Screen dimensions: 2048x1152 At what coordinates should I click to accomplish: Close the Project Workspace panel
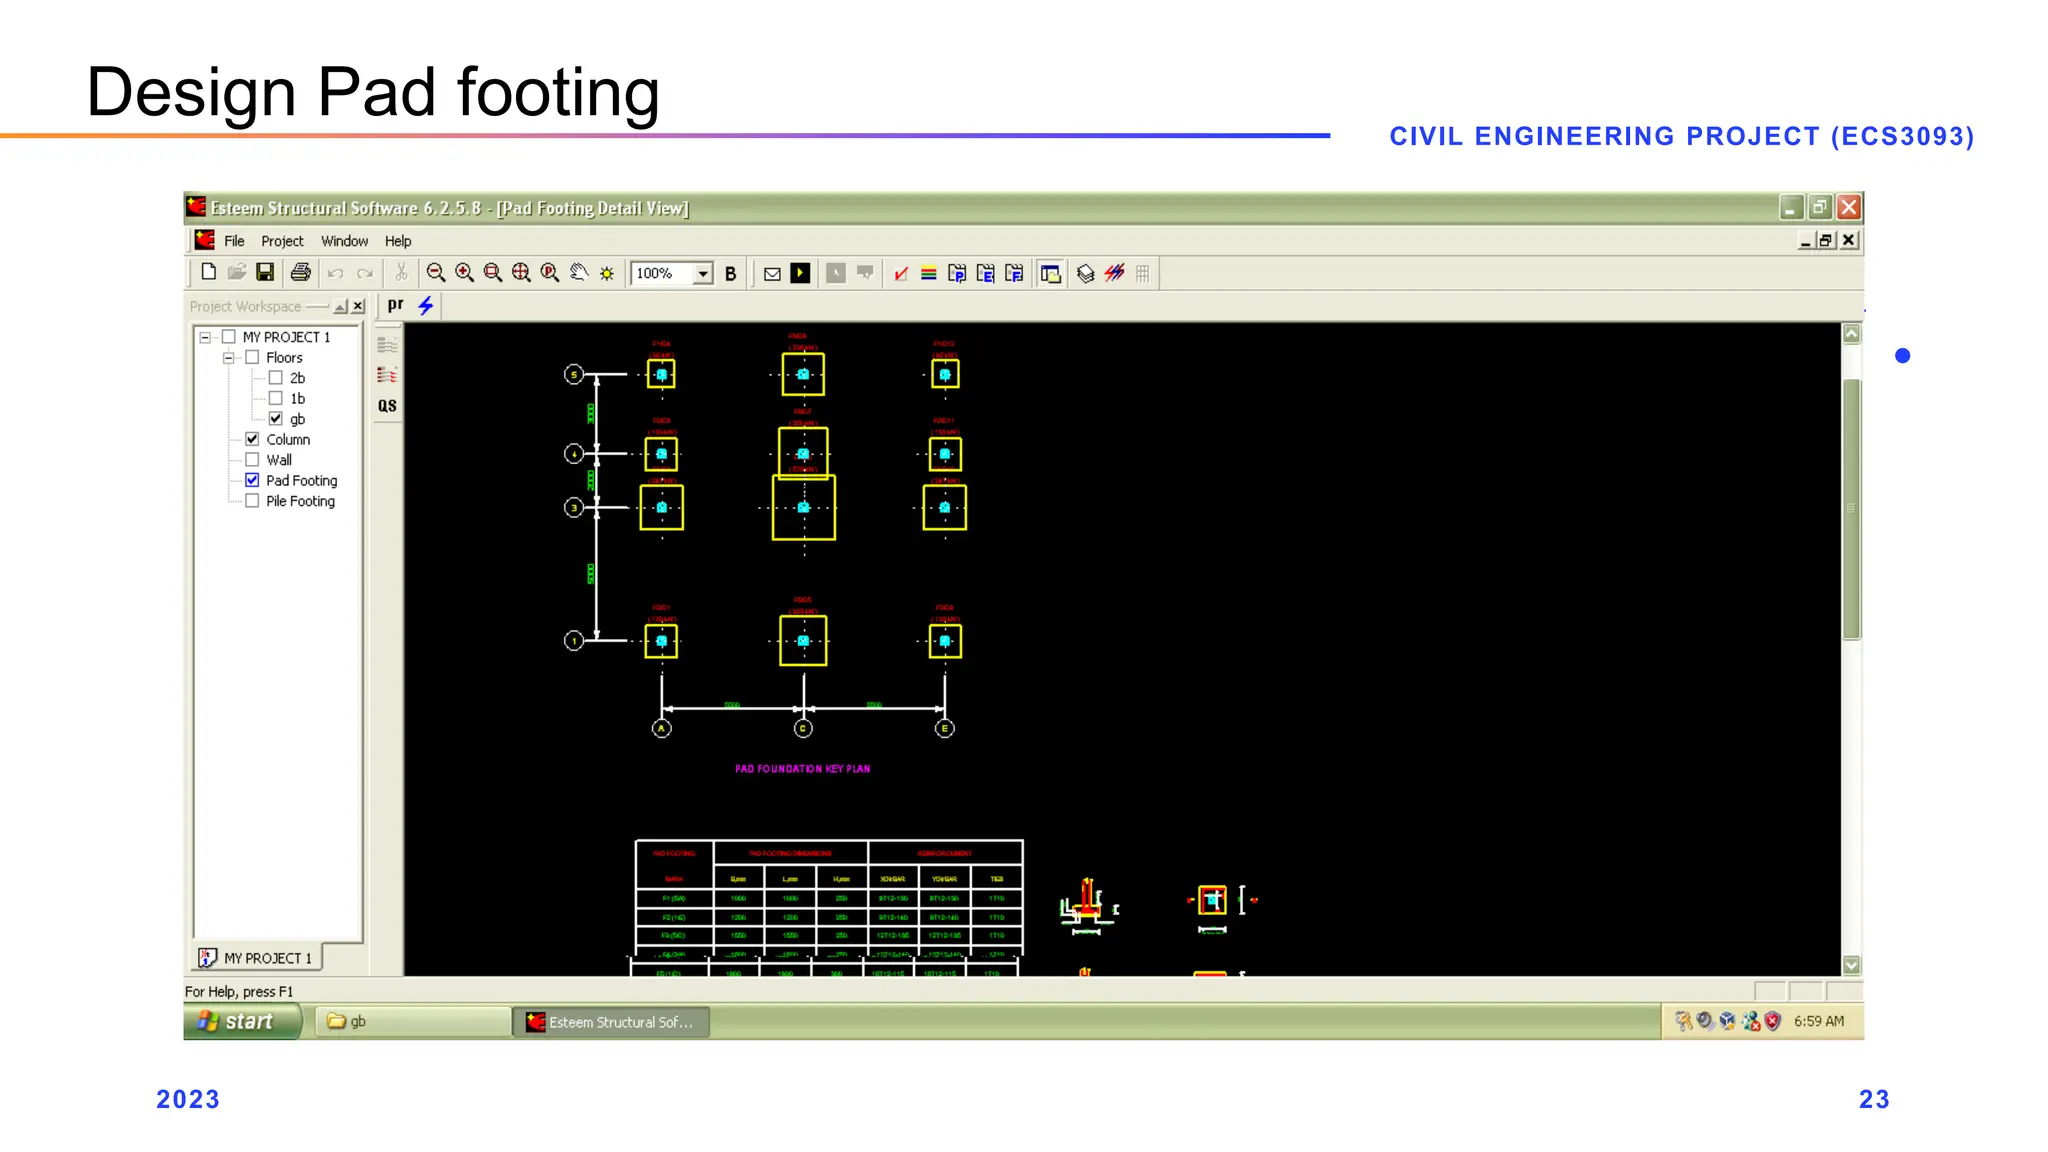point(358,306)
